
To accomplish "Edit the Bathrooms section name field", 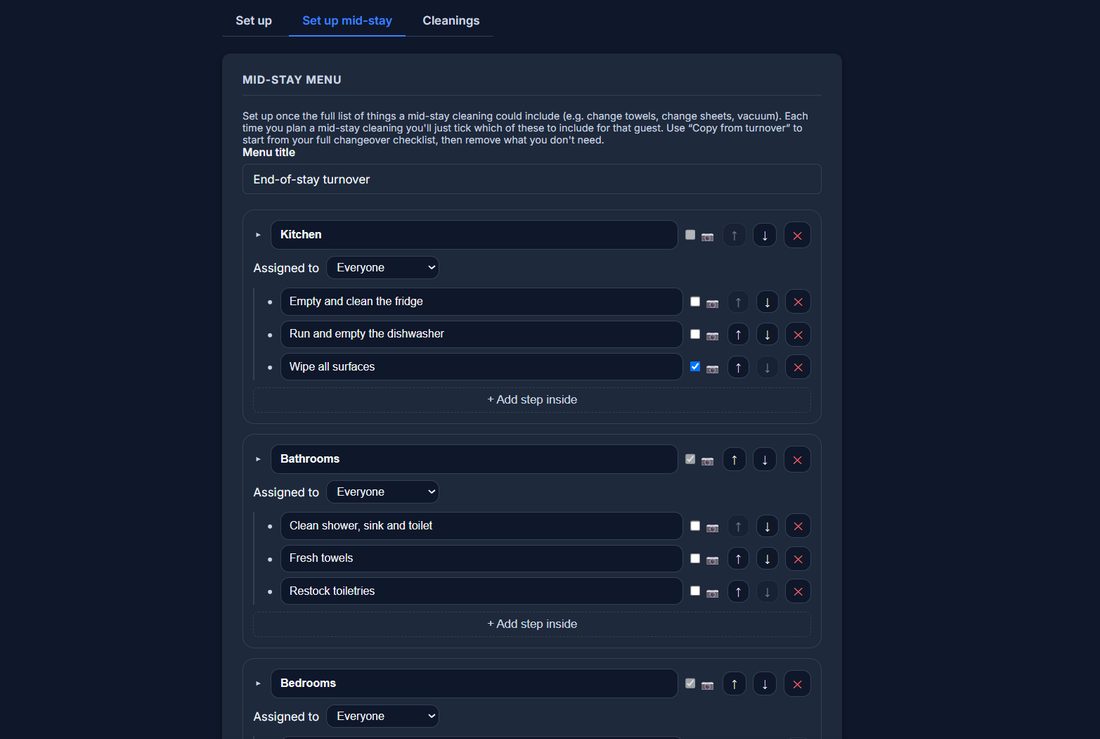I will pyautogui.click(x=474, y=459).
